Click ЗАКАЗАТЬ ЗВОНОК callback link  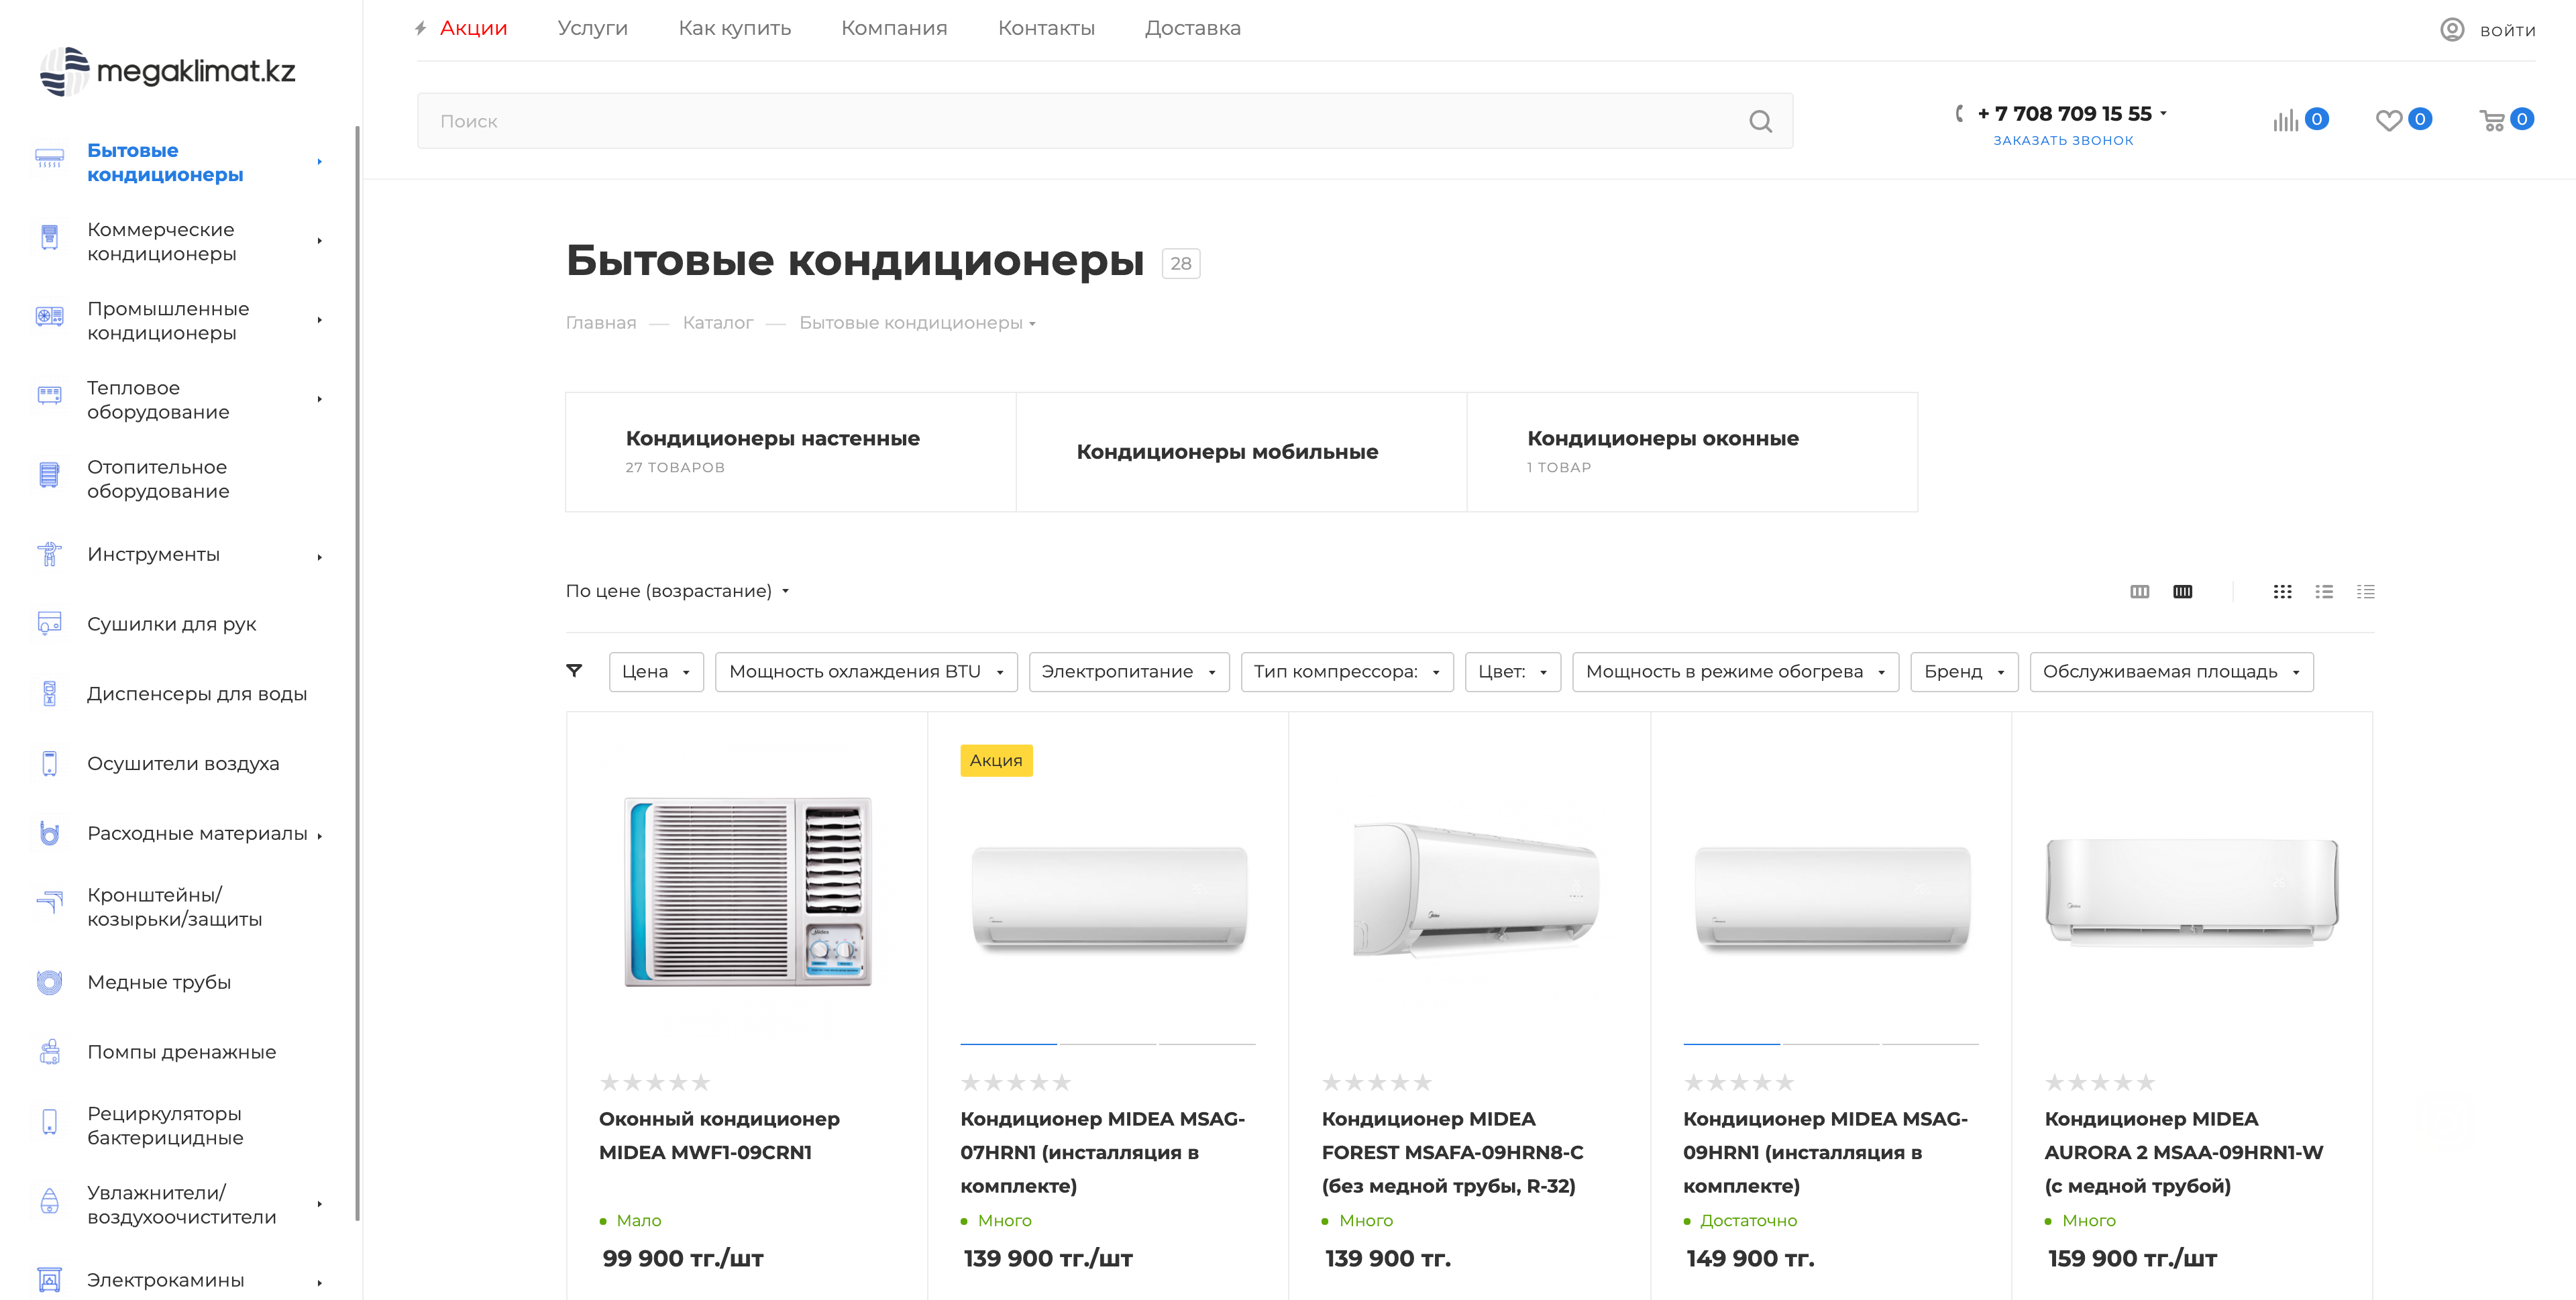[x=2063, y=141]
